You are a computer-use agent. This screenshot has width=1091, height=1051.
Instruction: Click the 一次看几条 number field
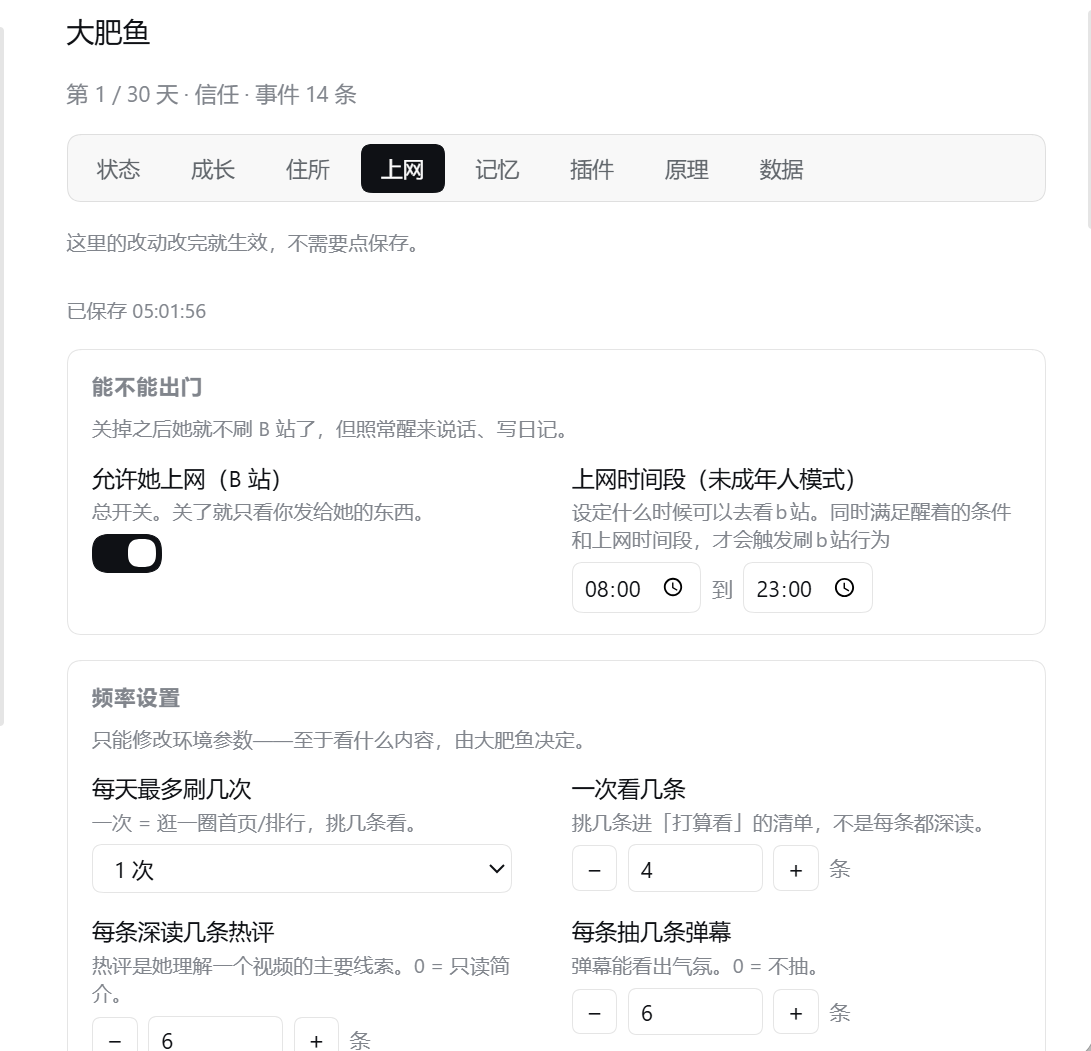(695, 869)
